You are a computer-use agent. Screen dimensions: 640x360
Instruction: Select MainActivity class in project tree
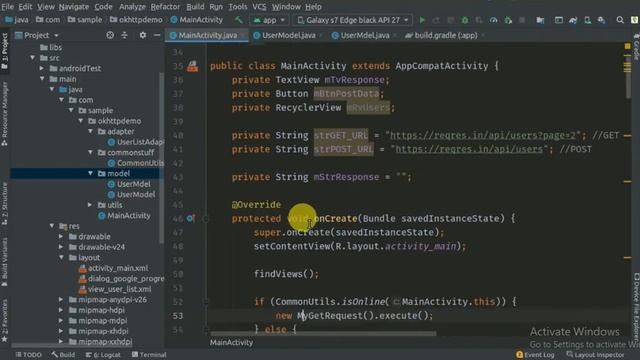124,216
